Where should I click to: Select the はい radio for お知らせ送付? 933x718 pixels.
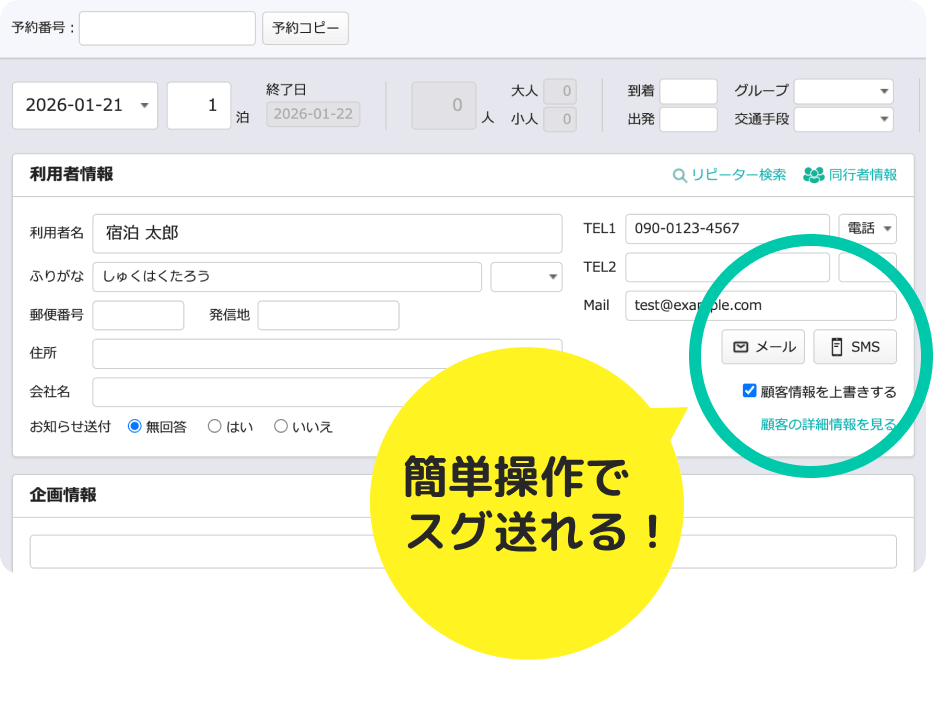point(214,425)
